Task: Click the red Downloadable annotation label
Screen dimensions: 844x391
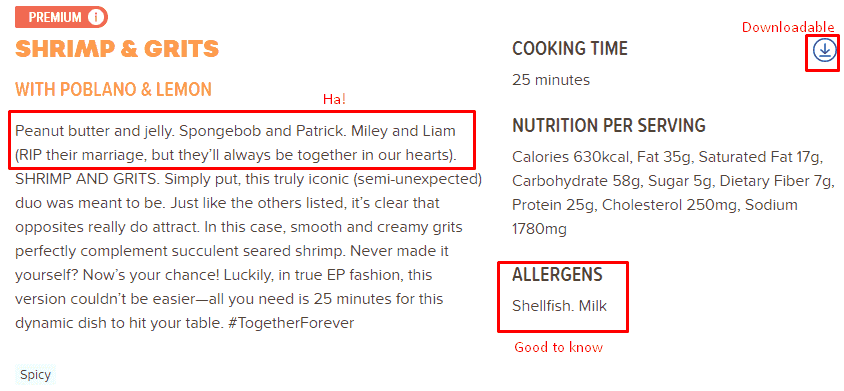Action: click(x=789, y=27)
